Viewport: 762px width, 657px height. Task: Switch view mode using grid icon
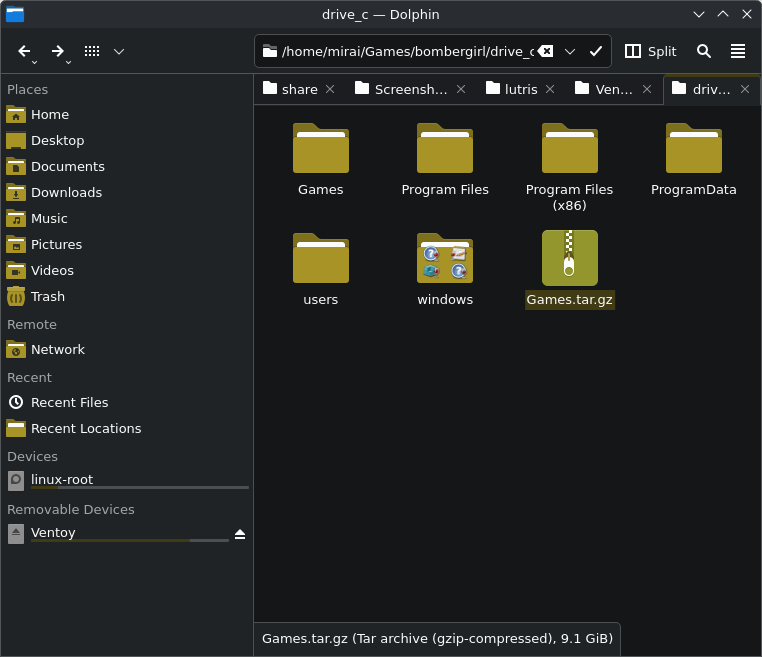(92, 51)
